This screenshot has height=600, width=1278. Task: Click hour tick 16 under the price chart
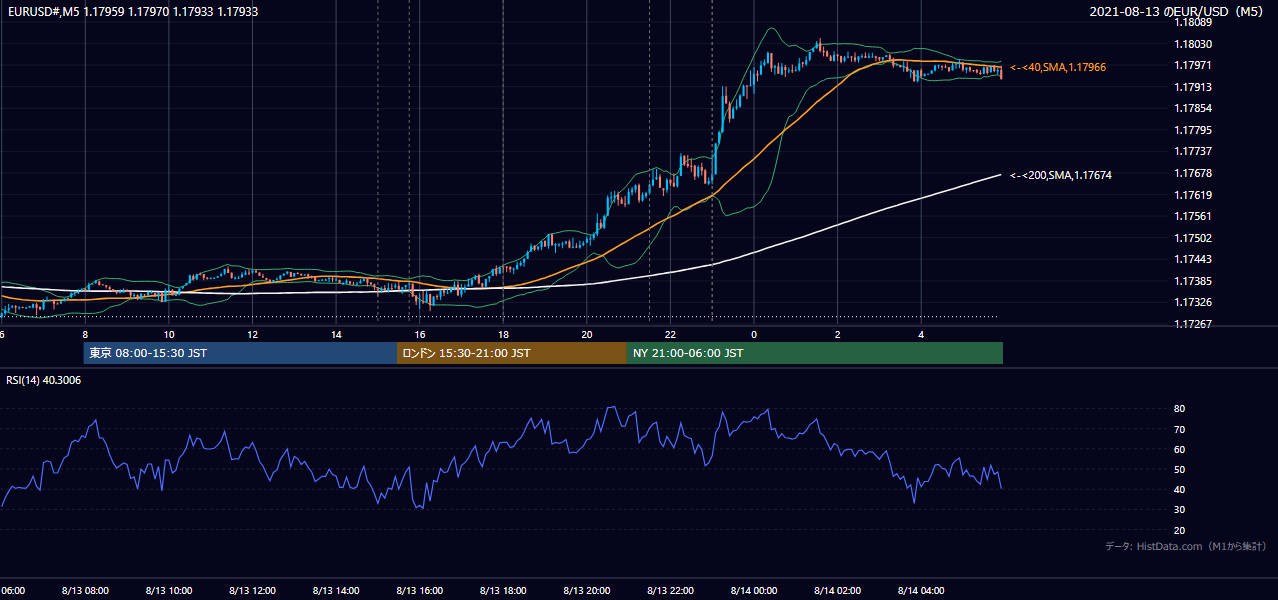(x=420, y=334)
